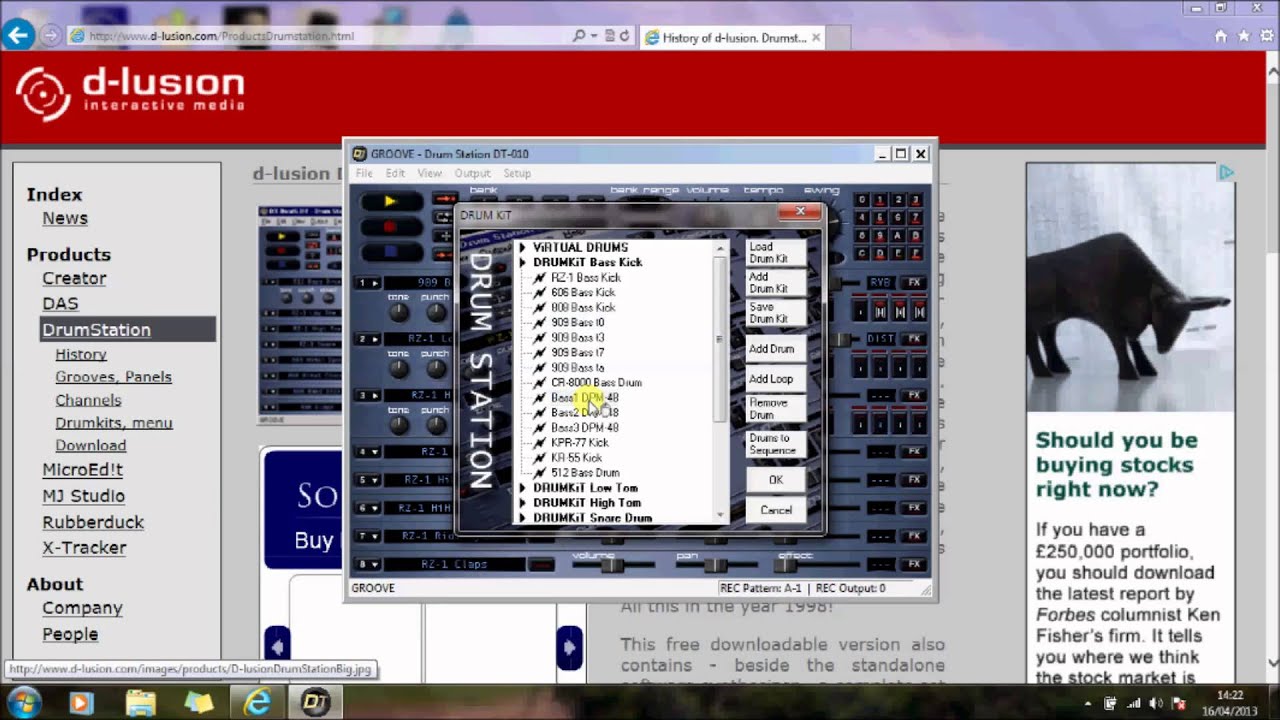Click the channel 8 pan slider
This screenshot has width=1280, height=720.
tap(715, 565)
